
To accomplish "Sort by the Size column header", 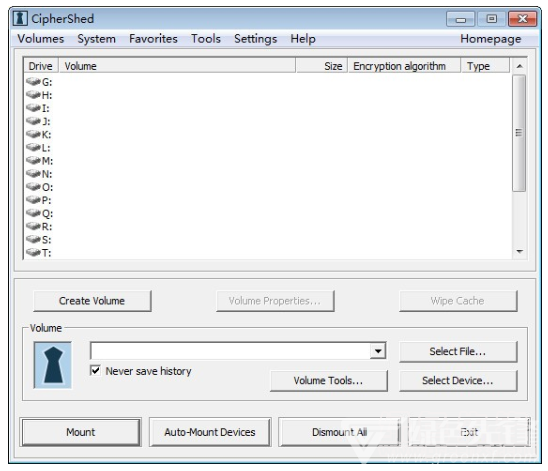I will coord(322,66).
